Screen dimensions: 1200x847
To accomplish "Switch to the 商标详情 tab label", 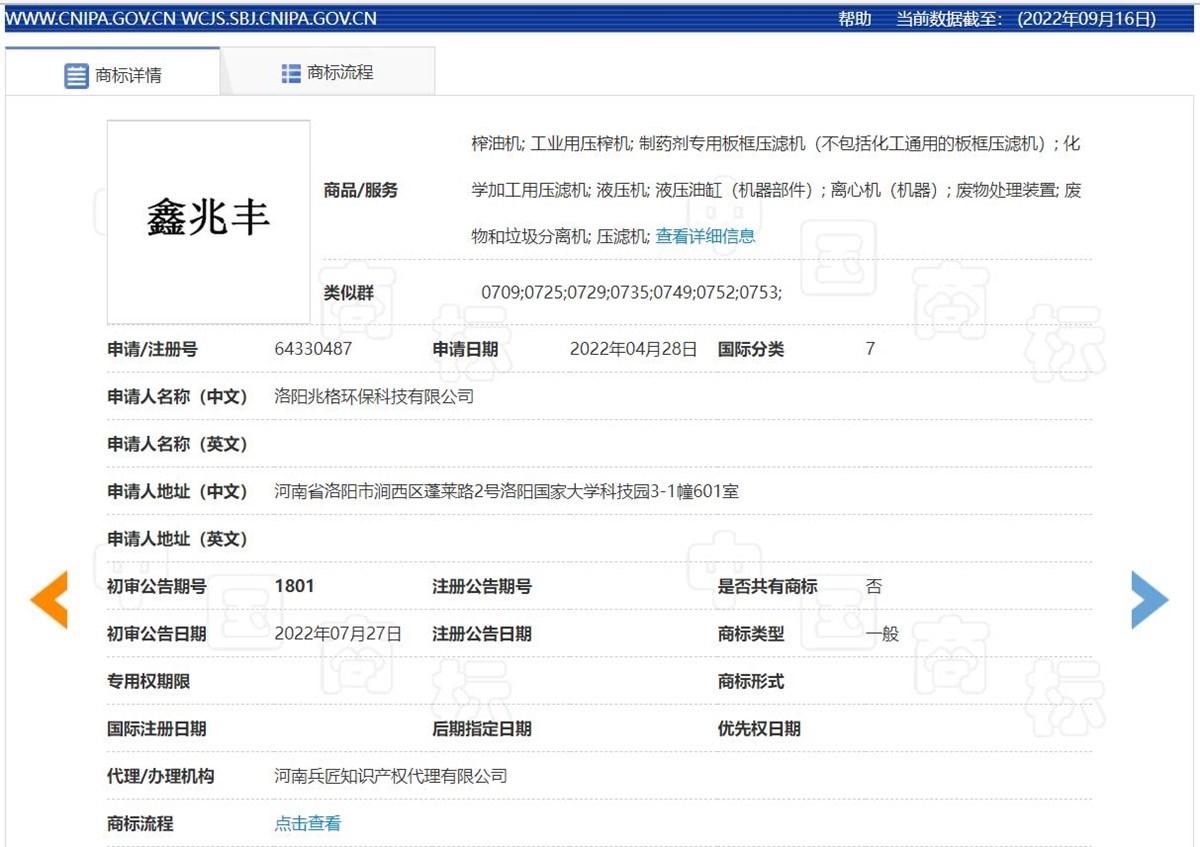I will tap(128, 76).
